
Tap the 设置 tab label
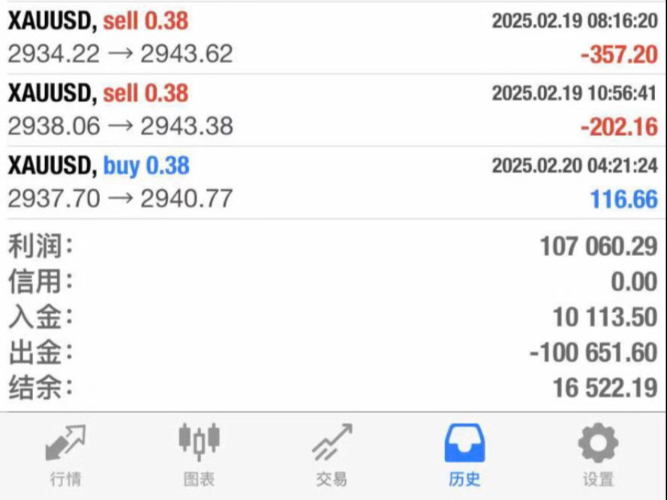(598, 480)
